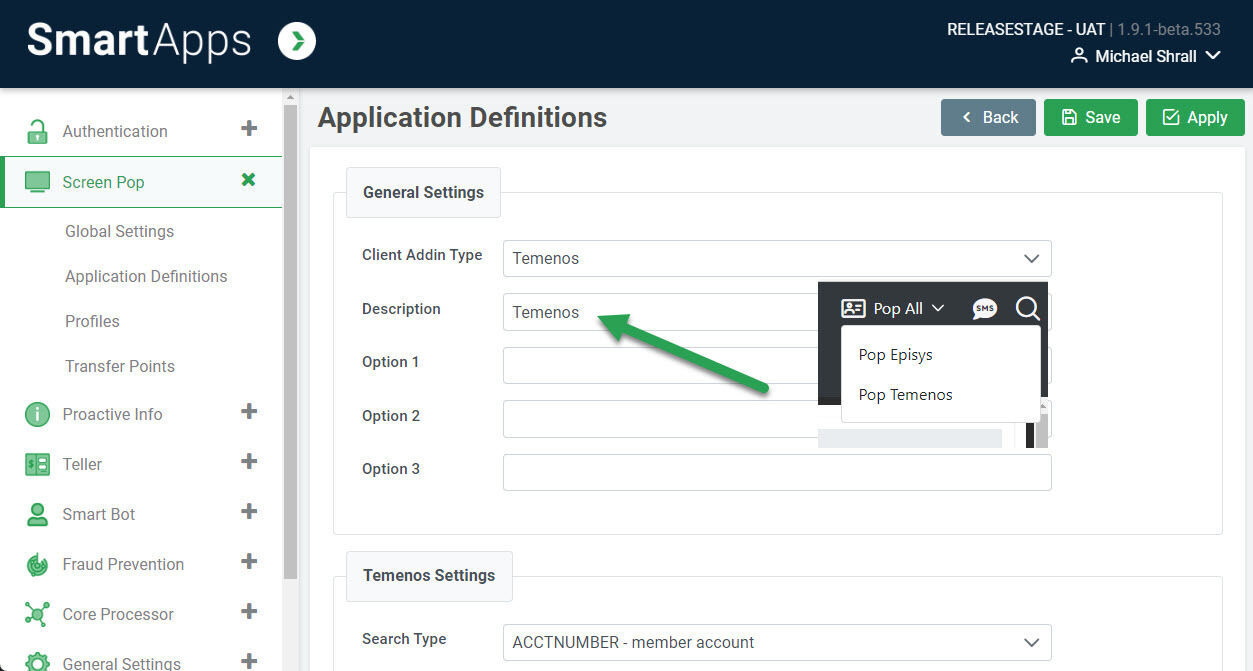
Task: Click the Application Definitions page heading
Action: 462,117
